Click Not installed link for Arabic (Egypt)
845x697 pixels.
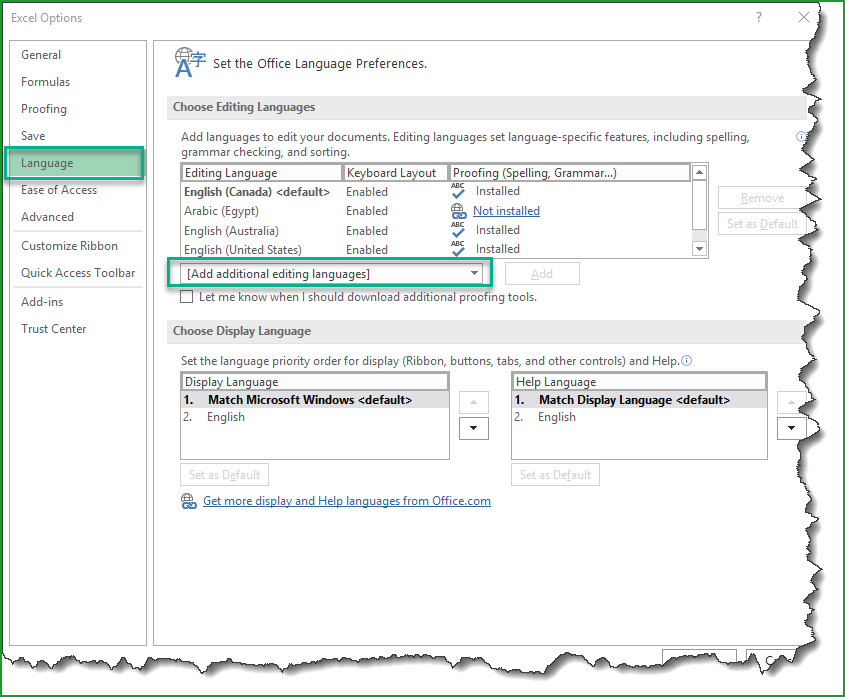(x=506, y=211)
